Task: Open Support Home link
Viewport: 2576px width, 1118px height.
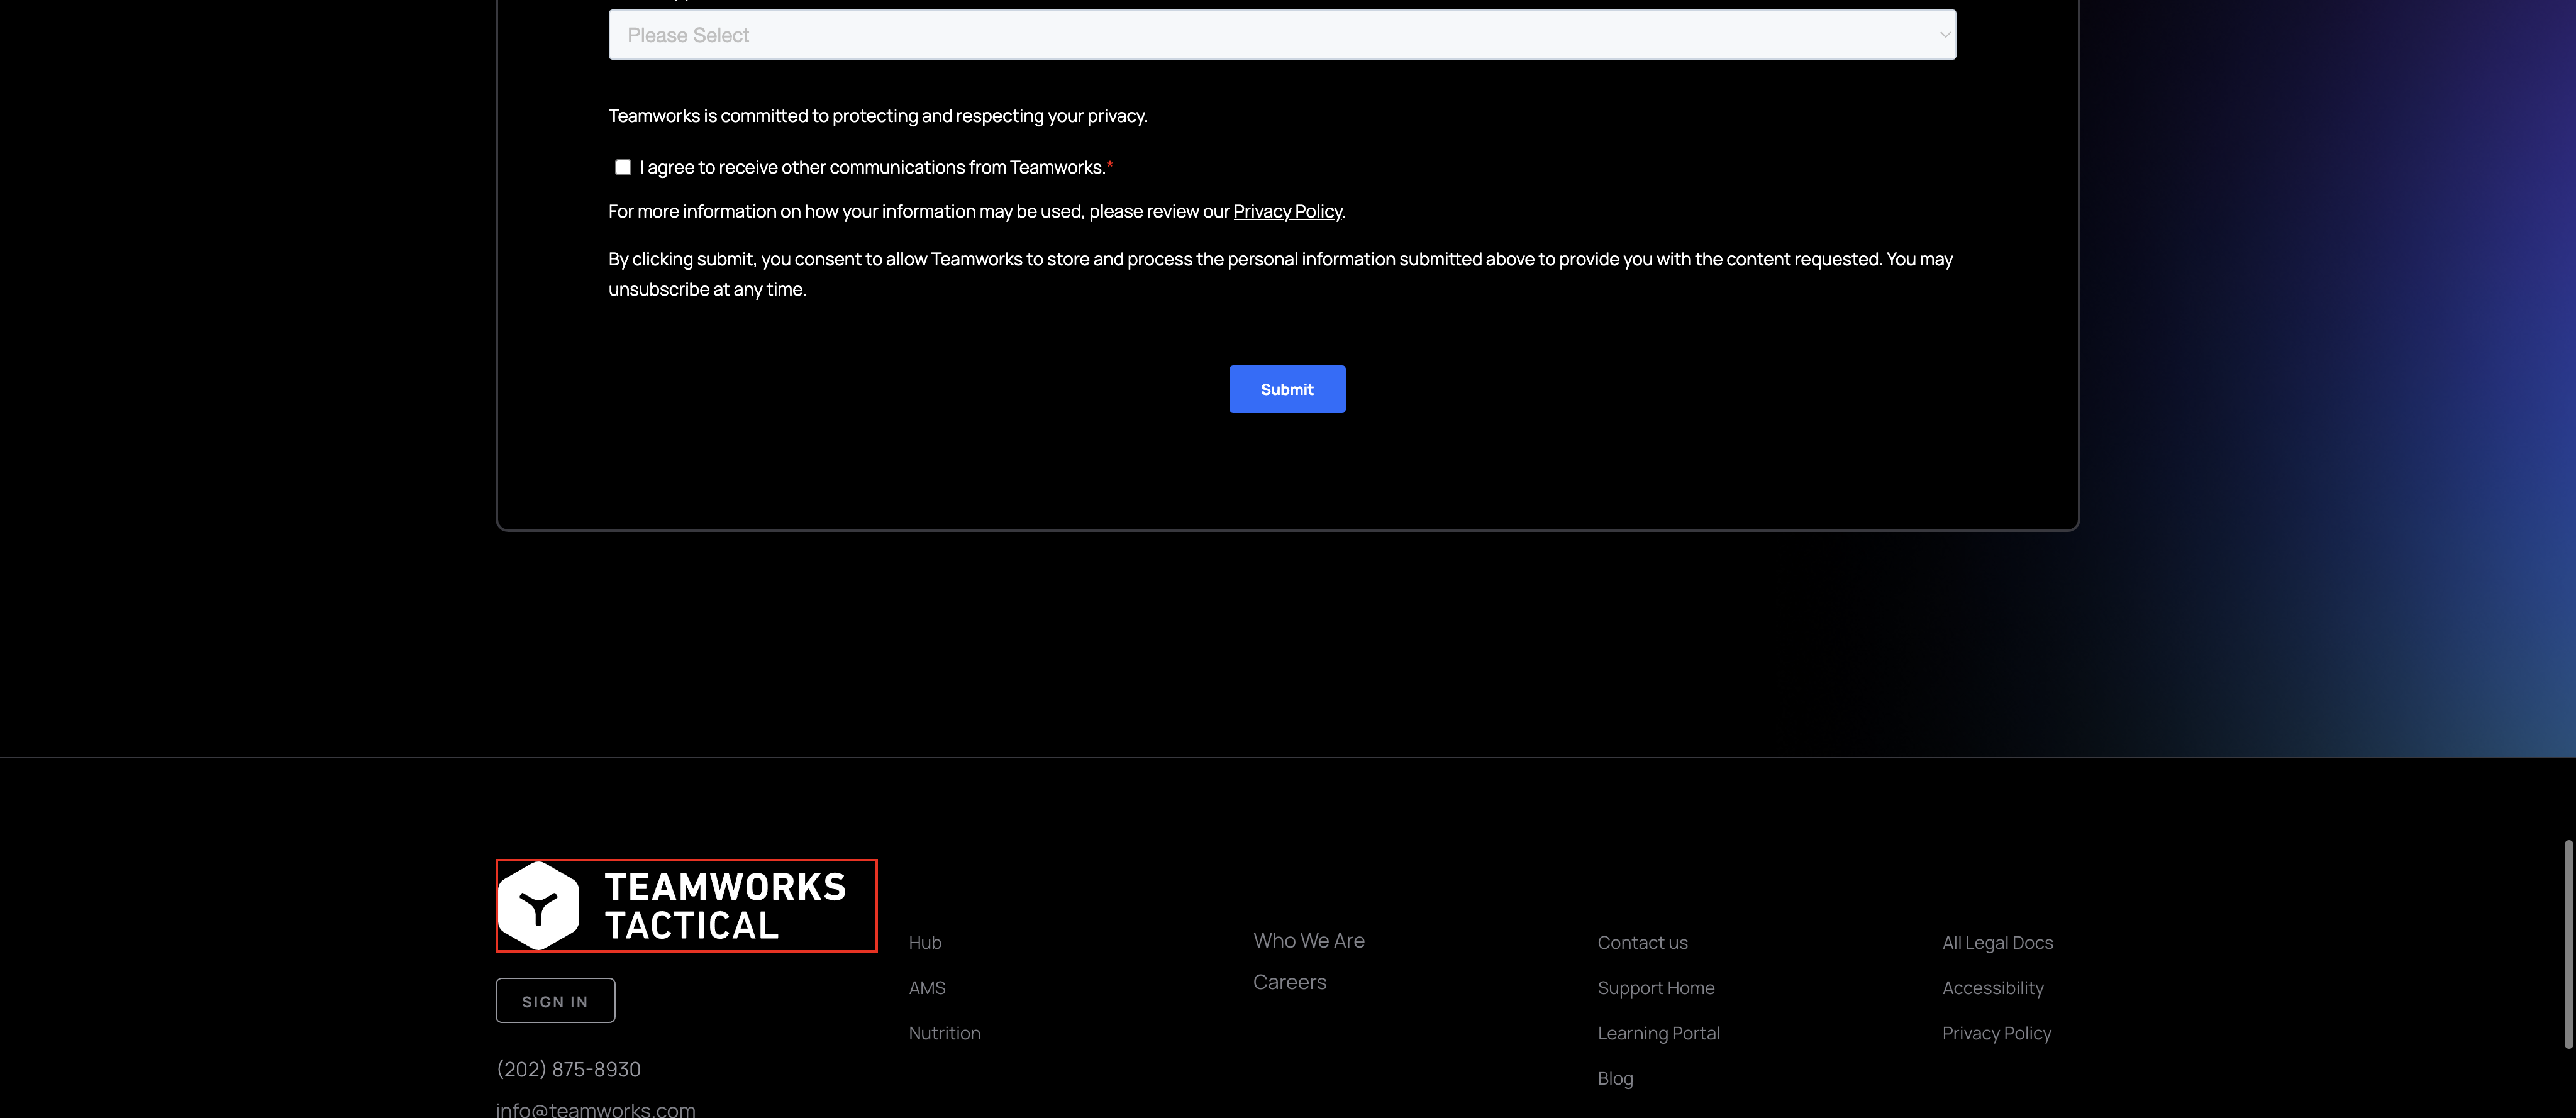Action: tap(1655, 987)
